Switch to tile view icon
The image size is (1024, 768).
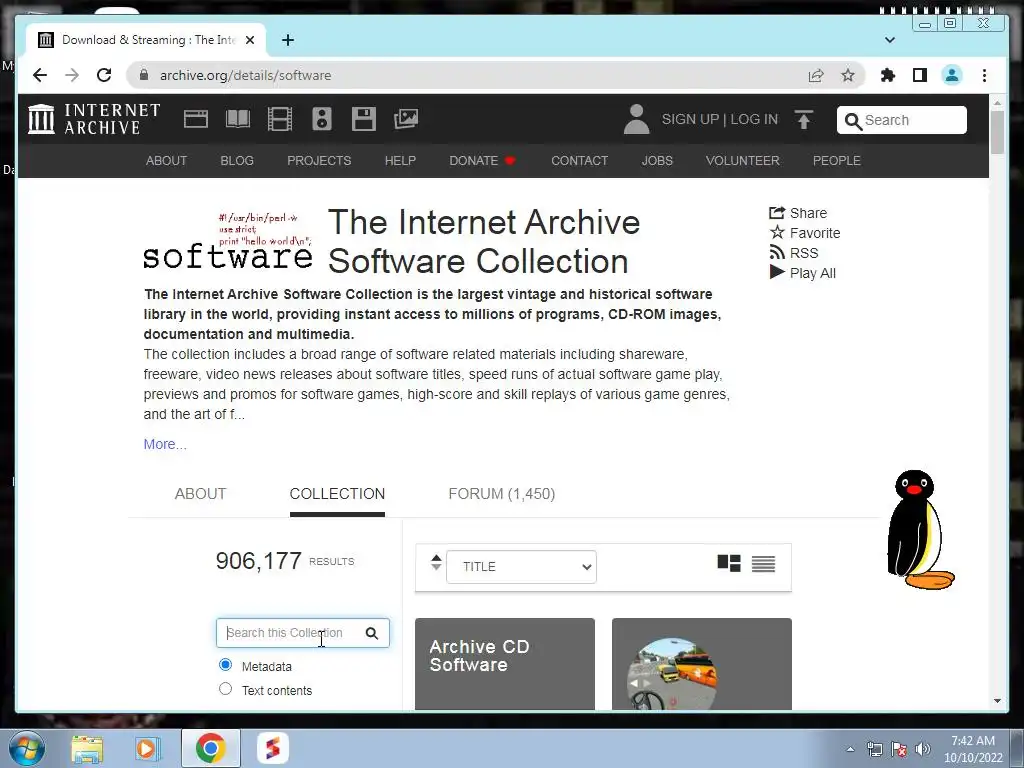[729, 563]
